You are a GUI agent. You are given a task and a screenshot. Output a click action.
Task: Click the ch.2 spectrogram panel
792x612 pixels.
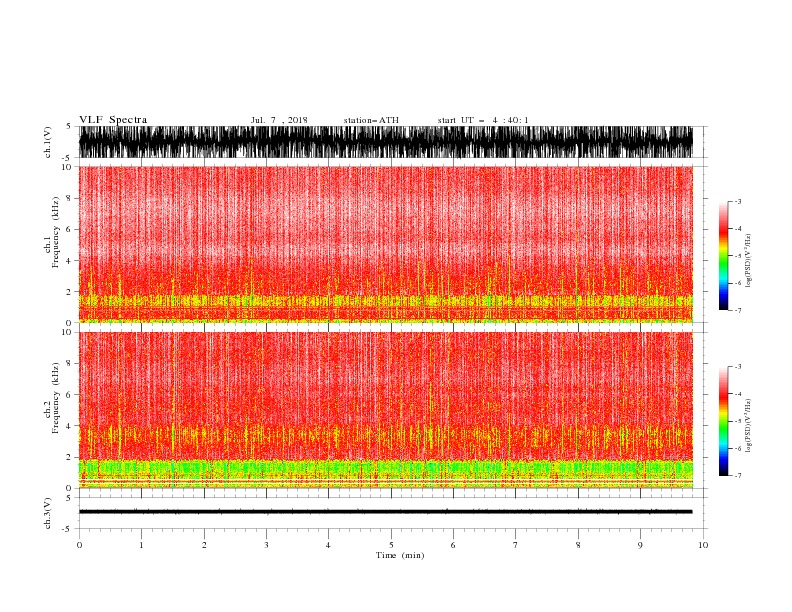pos(386,410)
